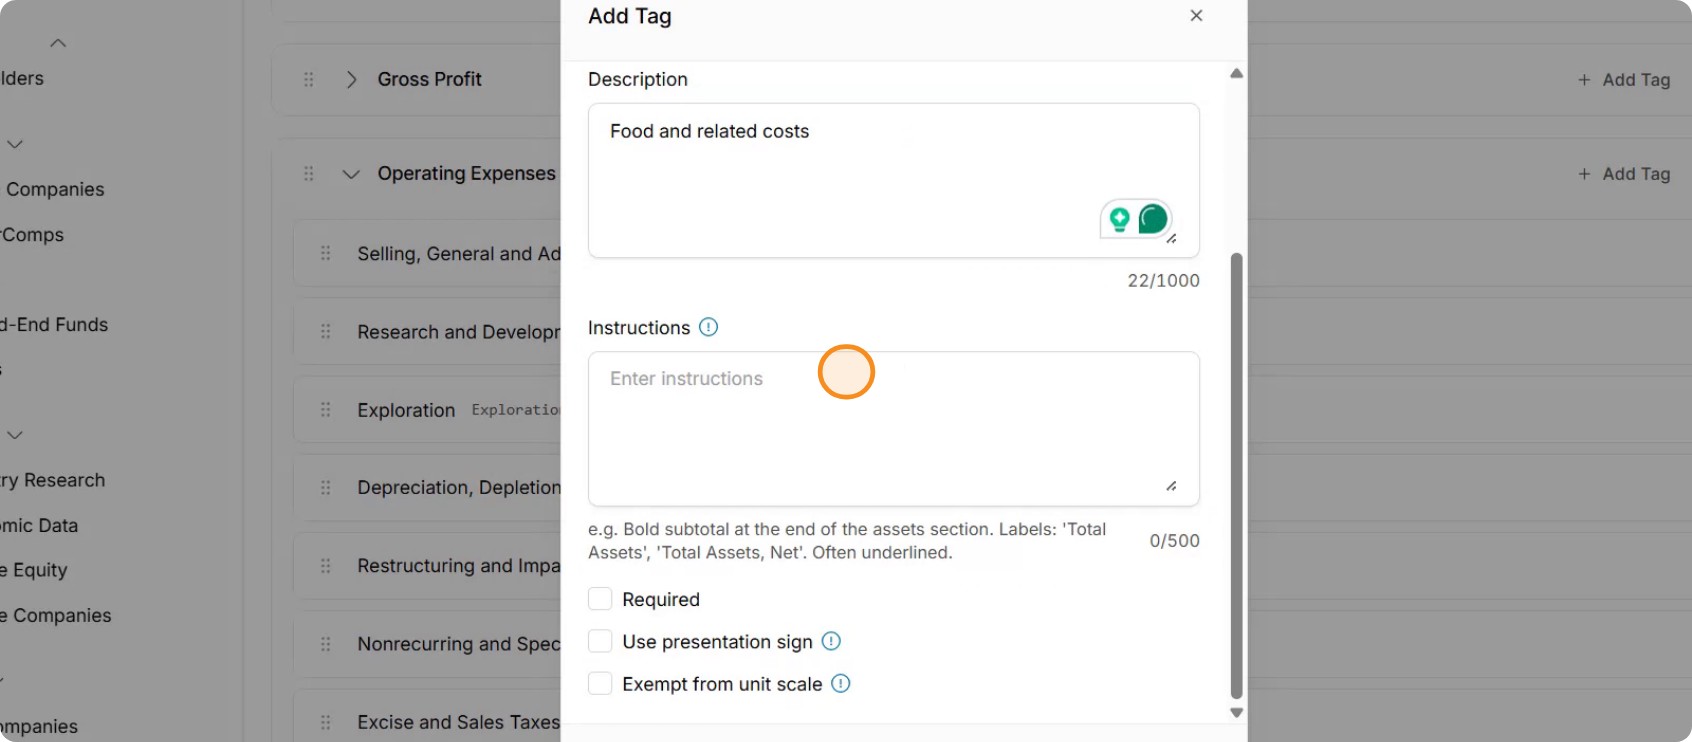Toggle the sidebar chevron above Companies
The image size is (1692, 742).
(15, 144)
